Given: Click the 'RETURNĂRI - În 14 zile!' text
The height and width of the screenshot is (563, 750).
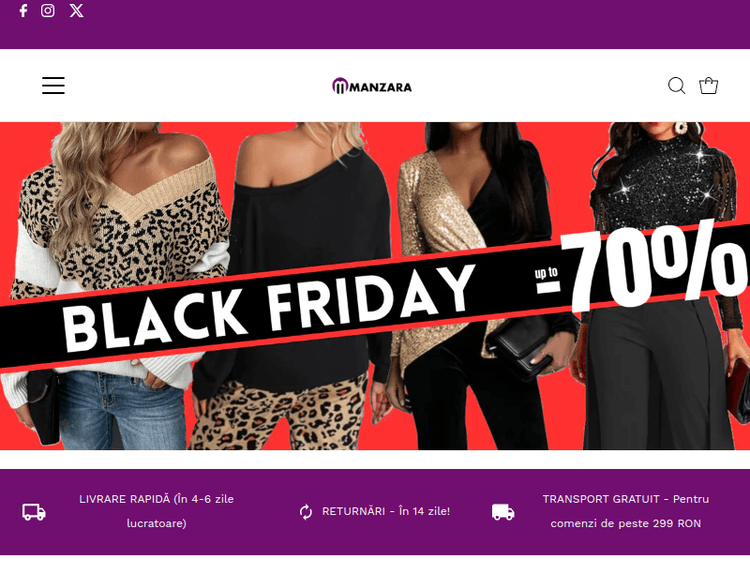Looking at the screenshot, I should pyautogui.click(x=386, y=511).
